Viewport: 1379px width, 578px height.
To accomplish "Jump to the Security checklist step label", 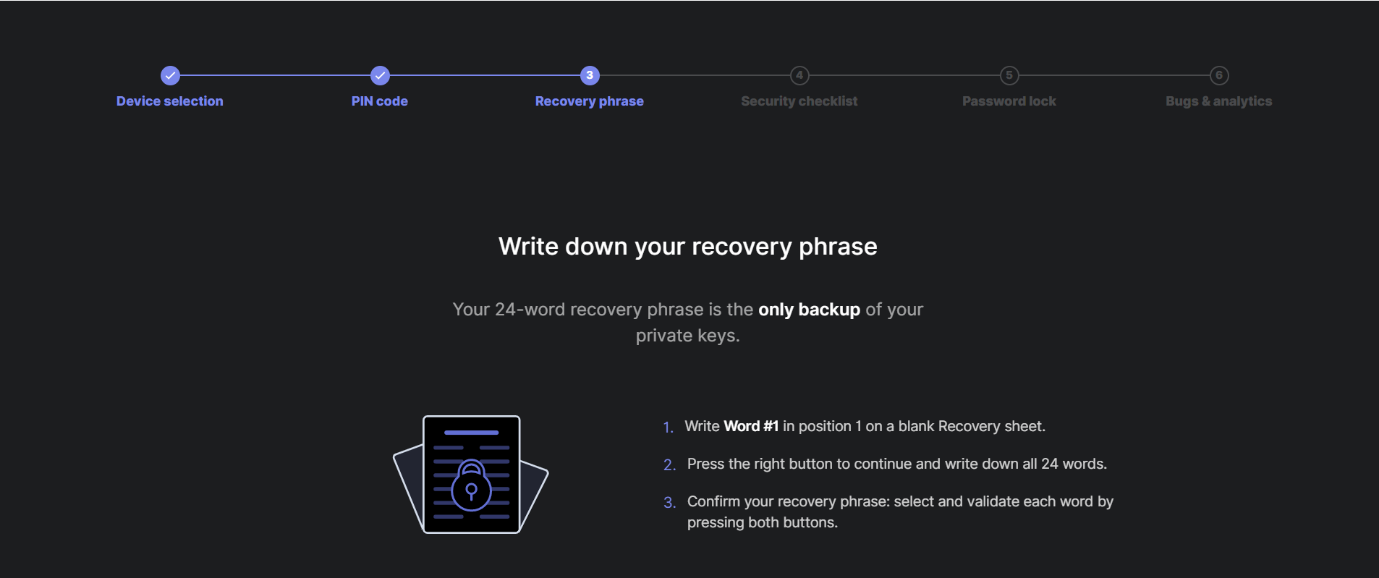I will point(799,101).
